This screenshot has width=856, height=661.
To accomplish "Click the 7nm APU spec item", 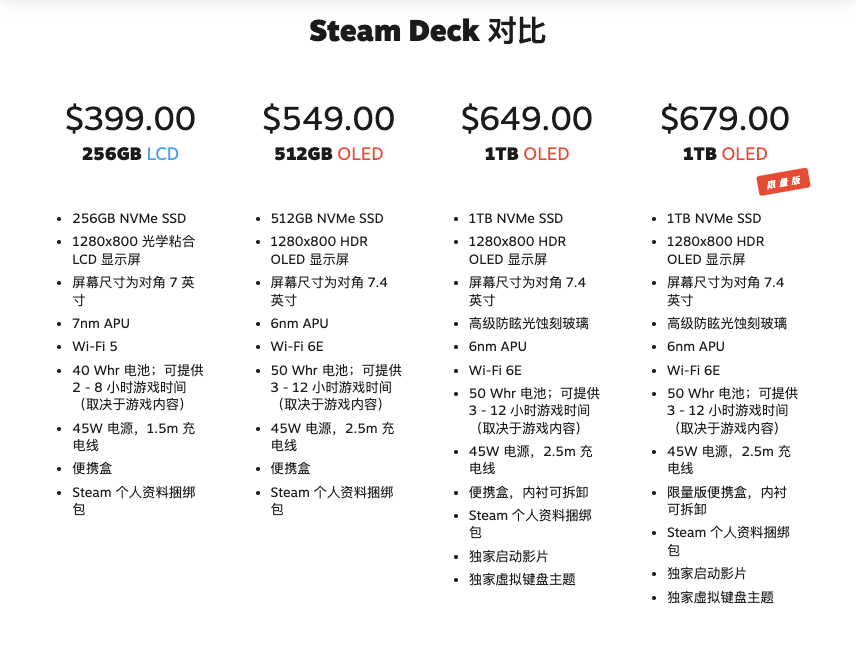I will [x=101, y=323].
